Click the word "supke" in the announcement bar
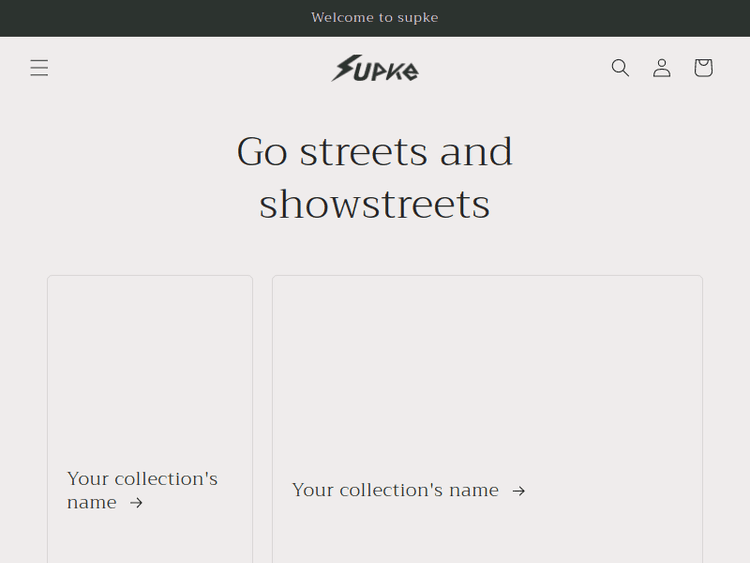 click(417, 18)
